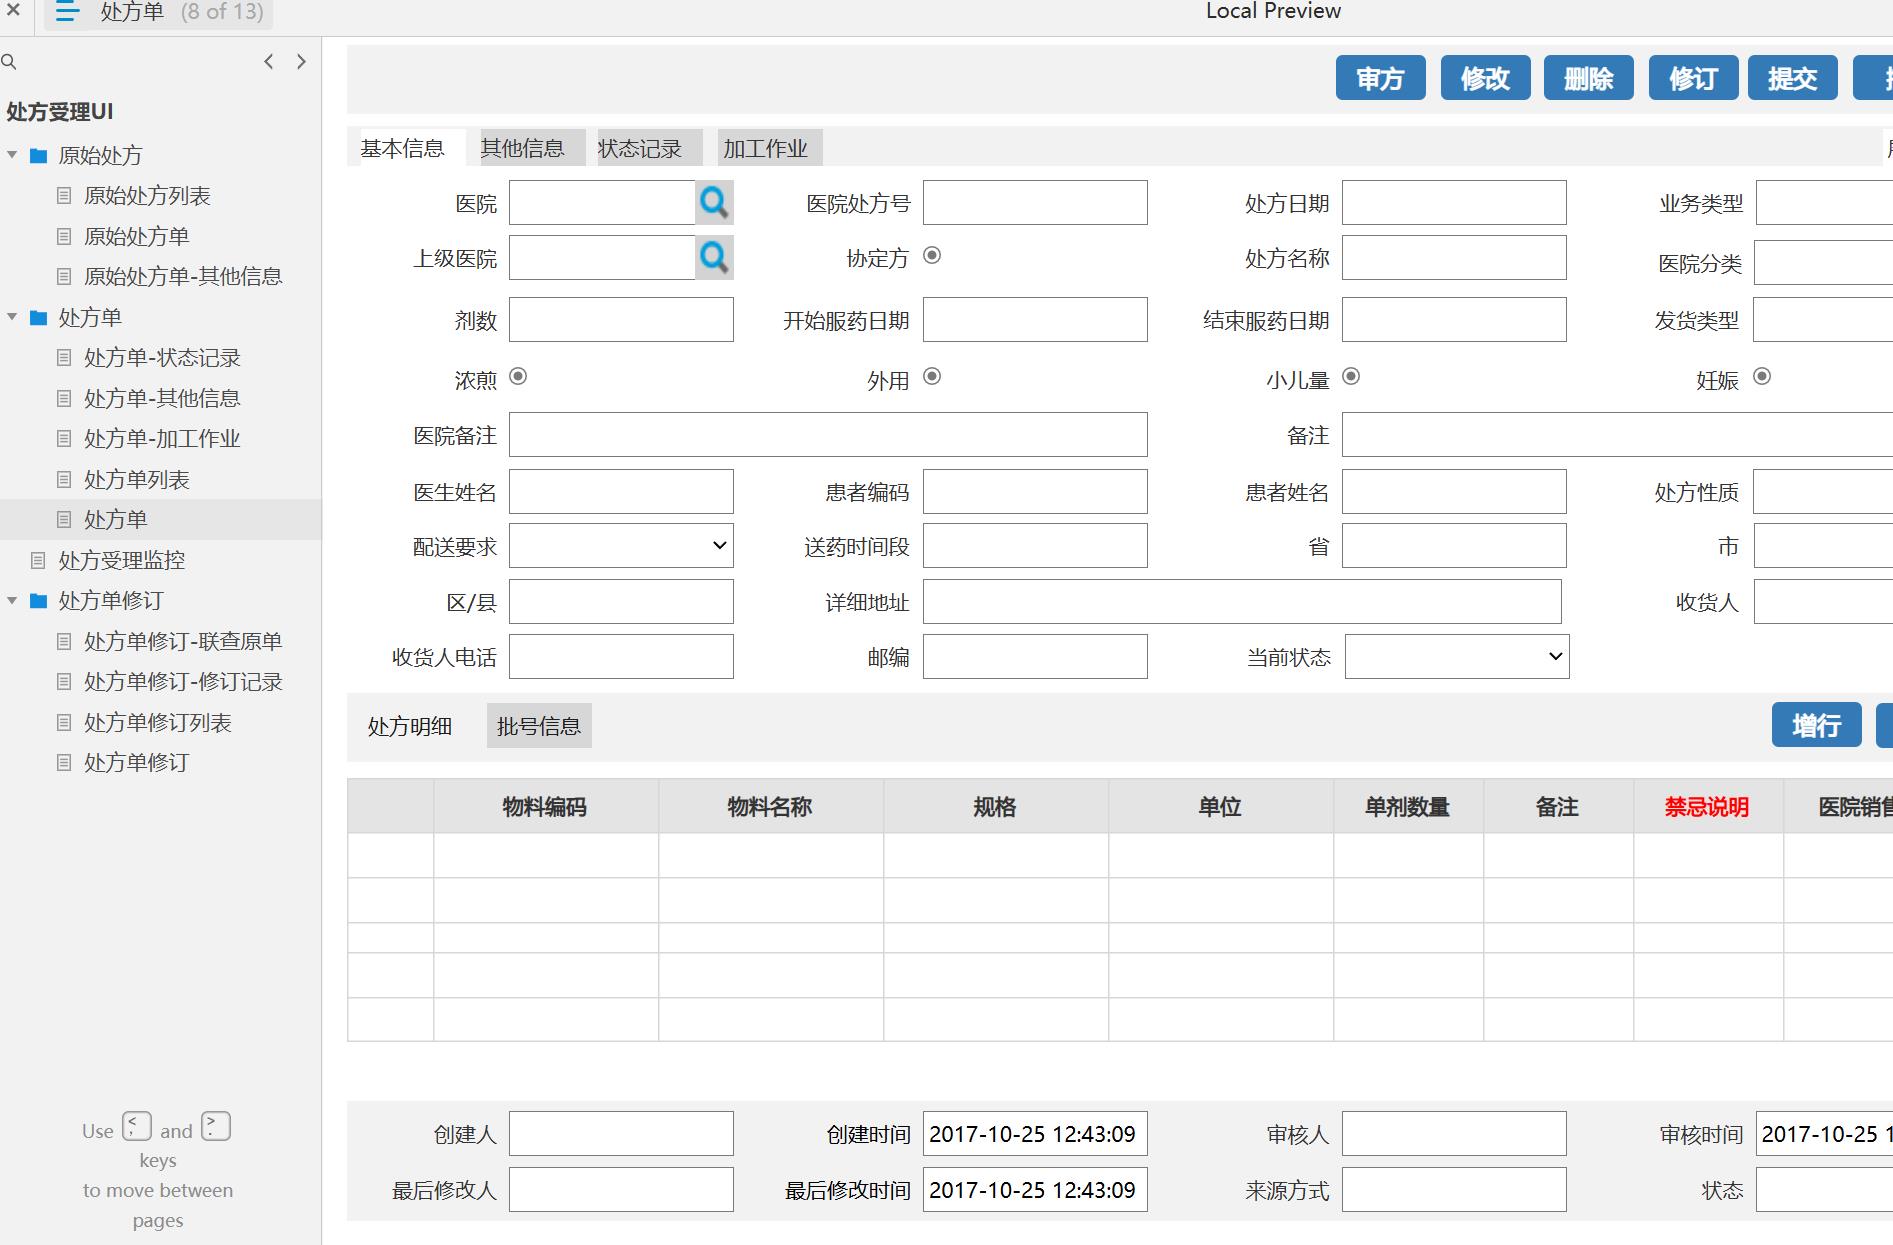Collapse the 原始处方 tree folder
Viewport: 1893px width, 1245px height.
point(12,155)
